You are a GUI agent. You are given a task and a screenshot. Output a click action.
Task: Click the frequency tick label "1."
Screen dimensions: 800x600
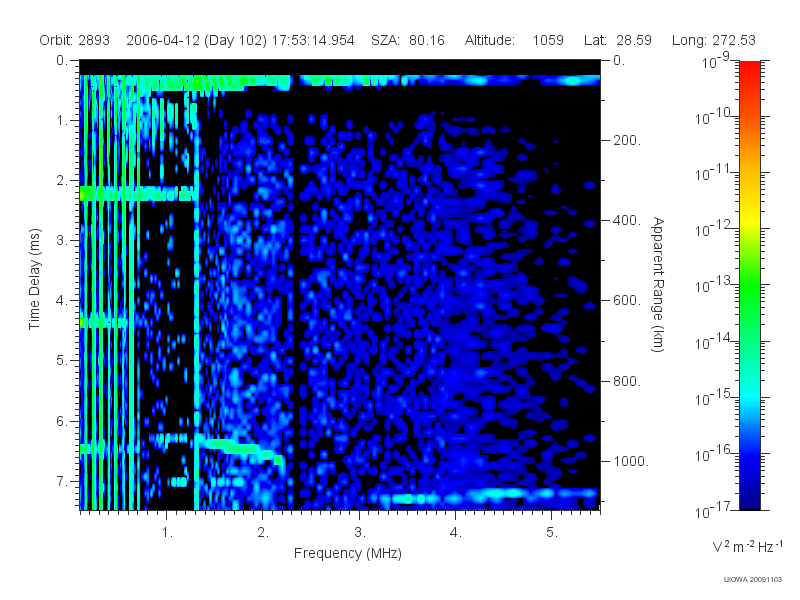tap(167, 533)
